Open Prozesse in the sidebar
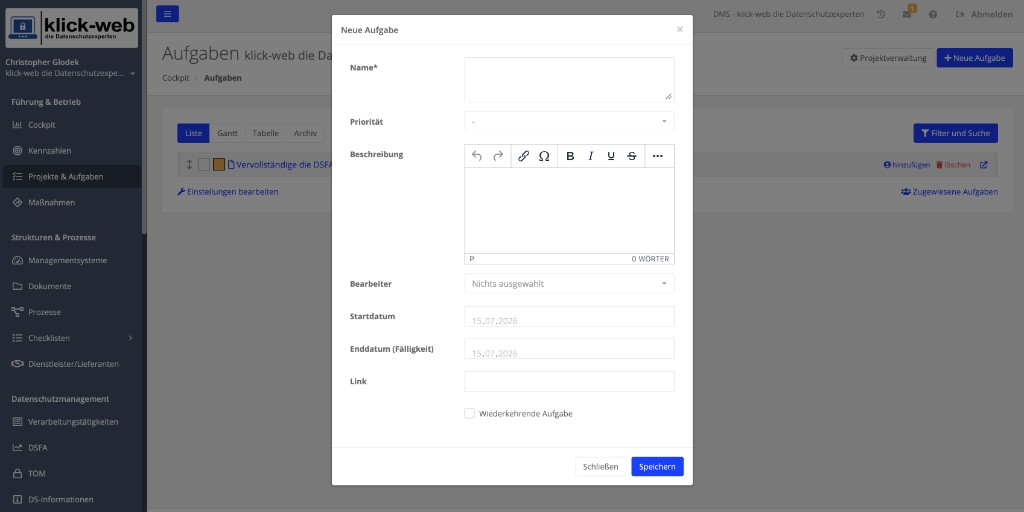1024x512 pixels. pos(71,312)
